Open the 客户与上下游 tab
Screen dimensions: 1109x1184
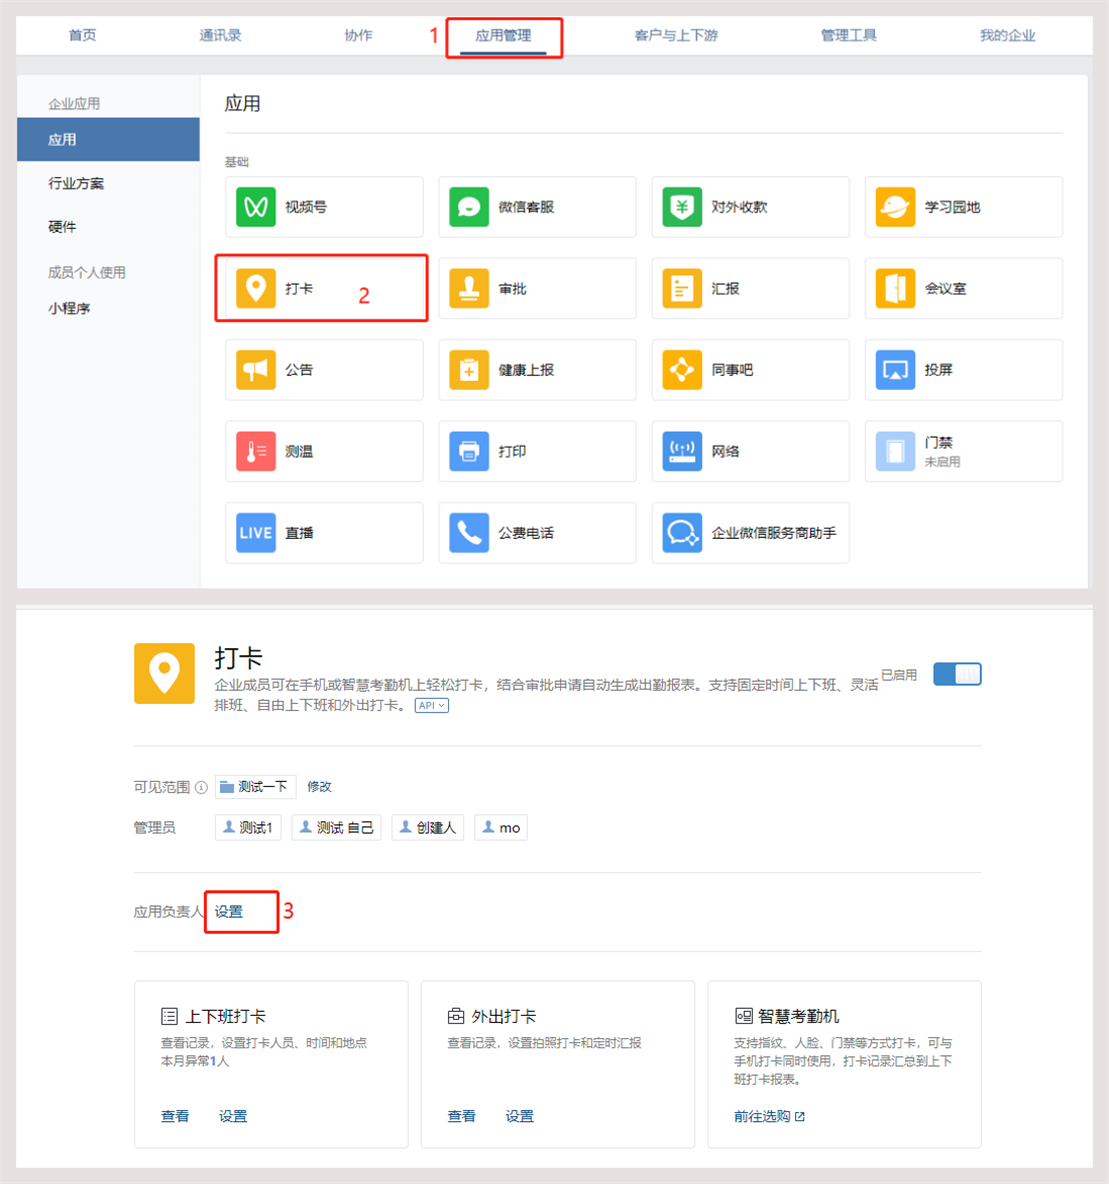pyautogui.click(x=676, y=35)
